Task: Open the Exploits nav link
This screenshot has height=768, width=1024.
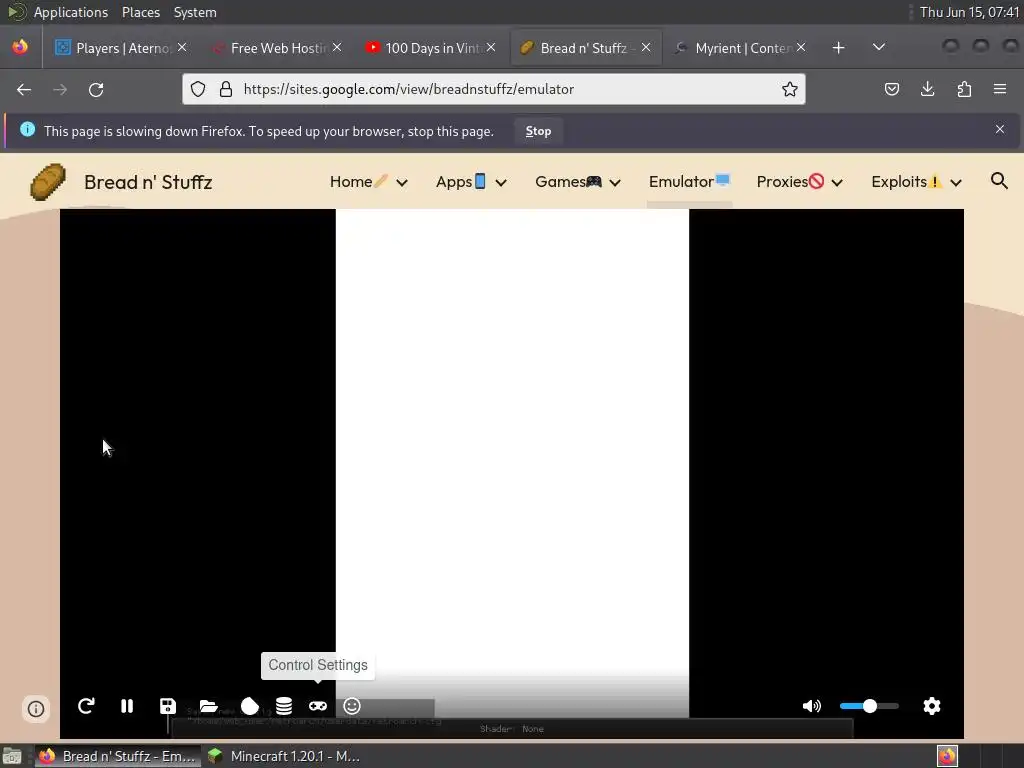Action: [906, 182]
